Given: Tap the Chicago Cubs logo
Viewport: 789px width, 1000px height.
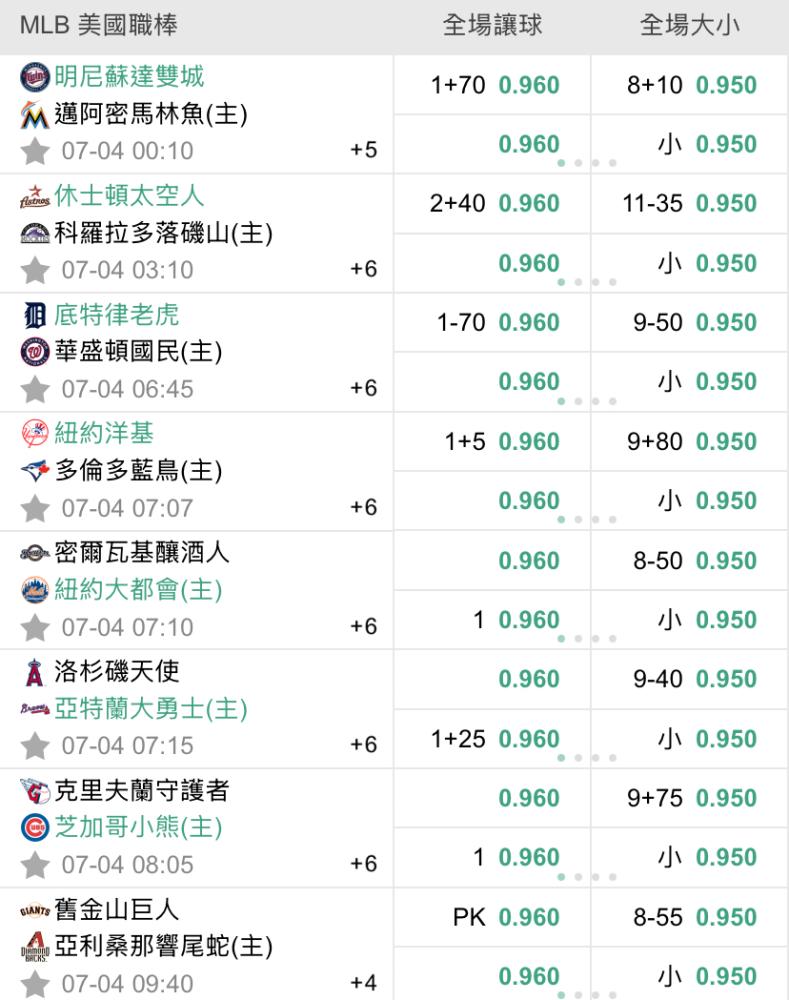Looking at the screenshot, I should point(34,827).
